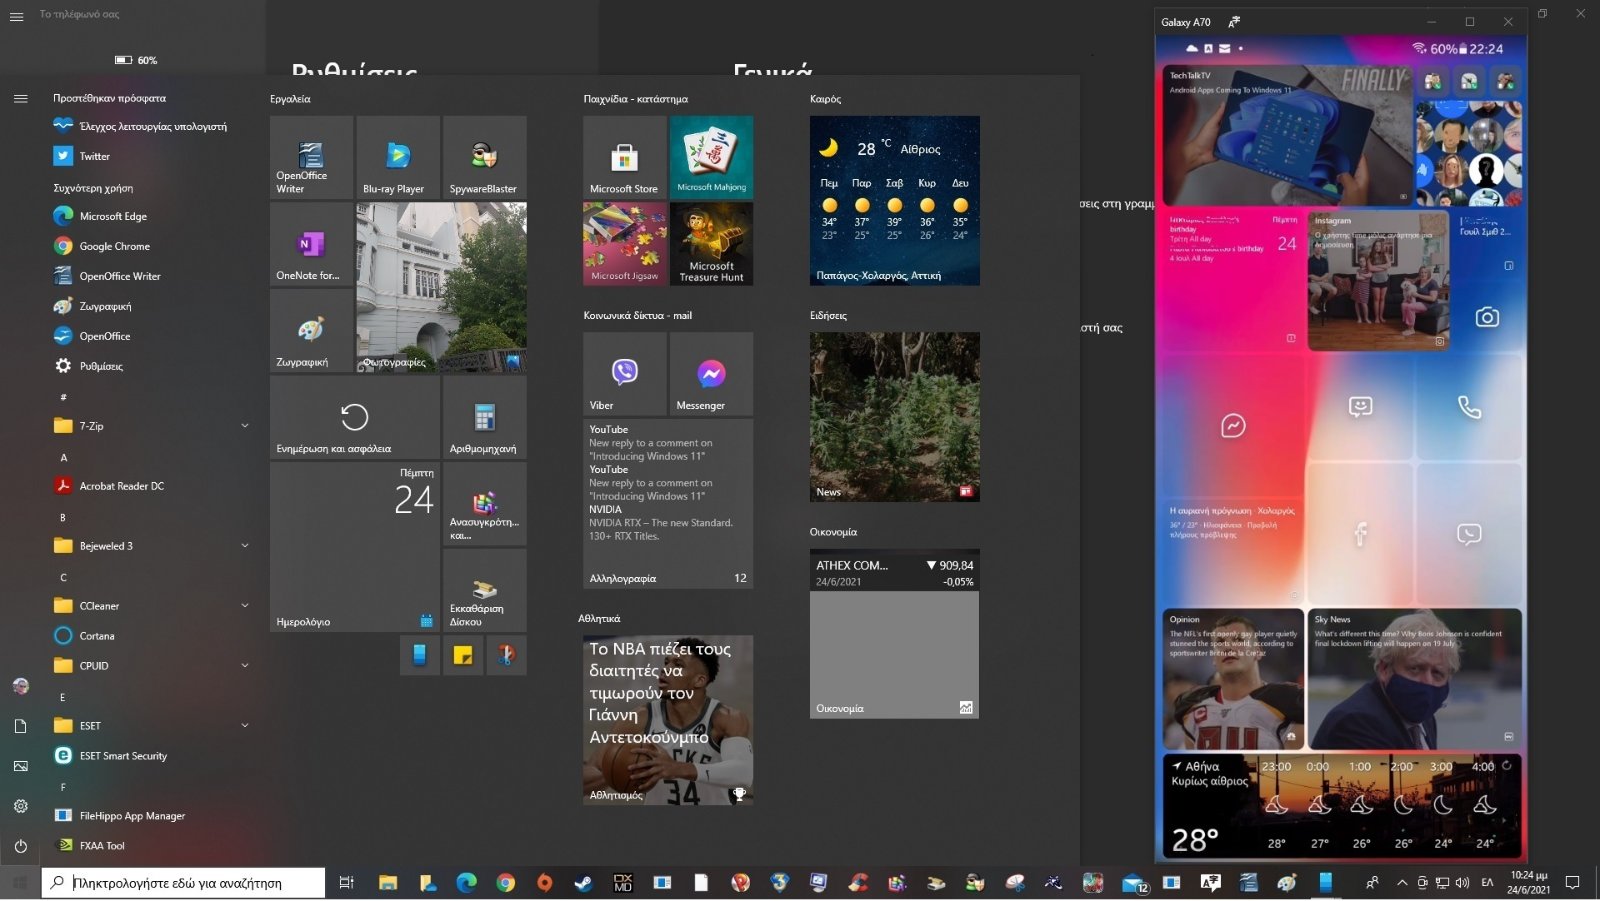Open the OpenOffice Writer tile
The height and width of the screenshot is (901, 1600).
tap(311, 157)
